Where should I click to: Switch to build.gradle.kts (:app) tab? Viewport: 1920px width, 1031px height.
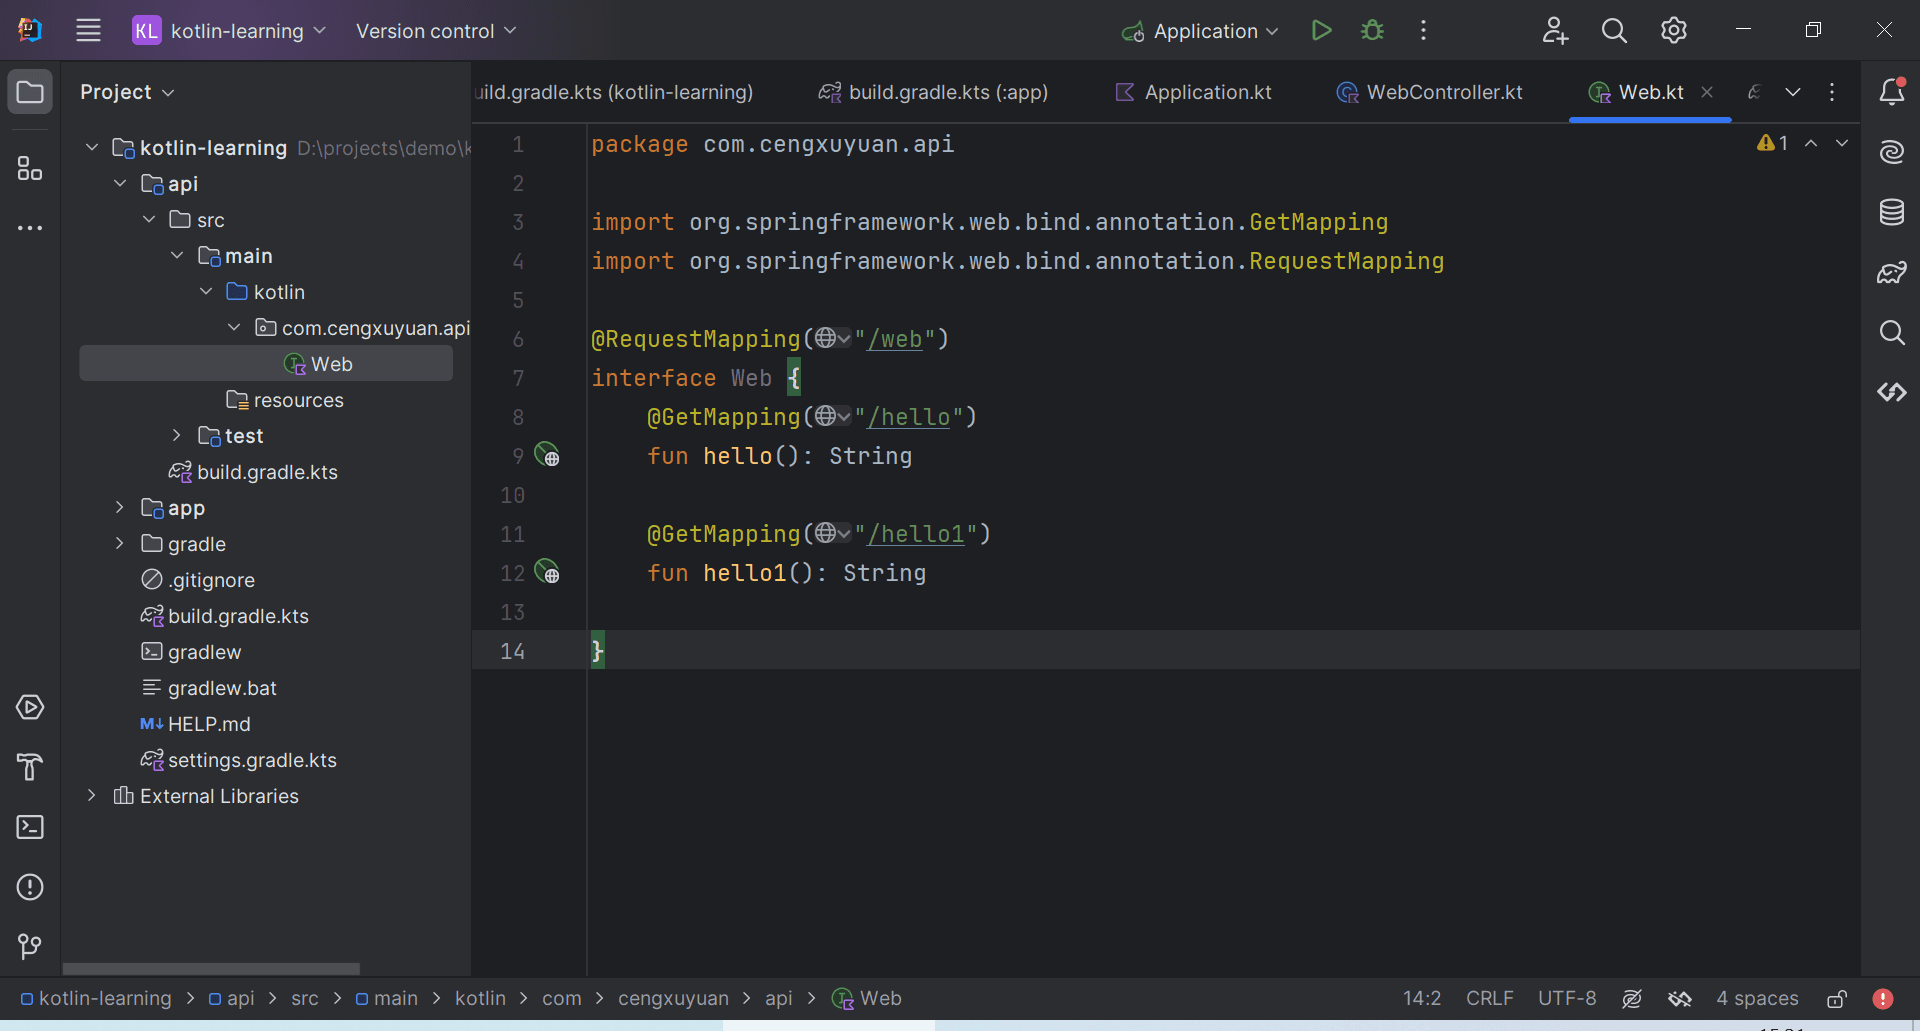tap(933, 92)
